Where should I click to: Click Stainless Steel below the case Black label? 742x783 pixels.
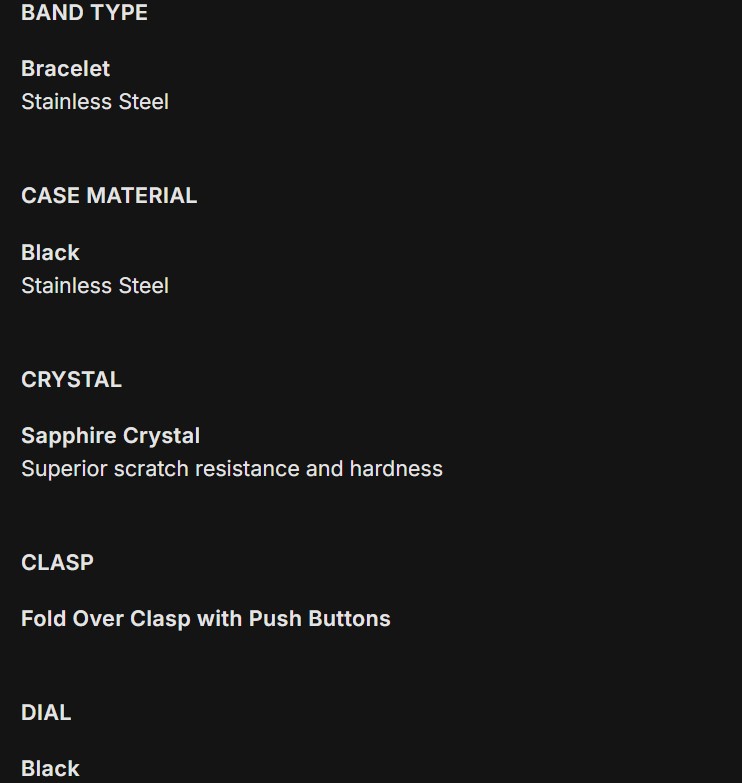click(x=94, y=286)
